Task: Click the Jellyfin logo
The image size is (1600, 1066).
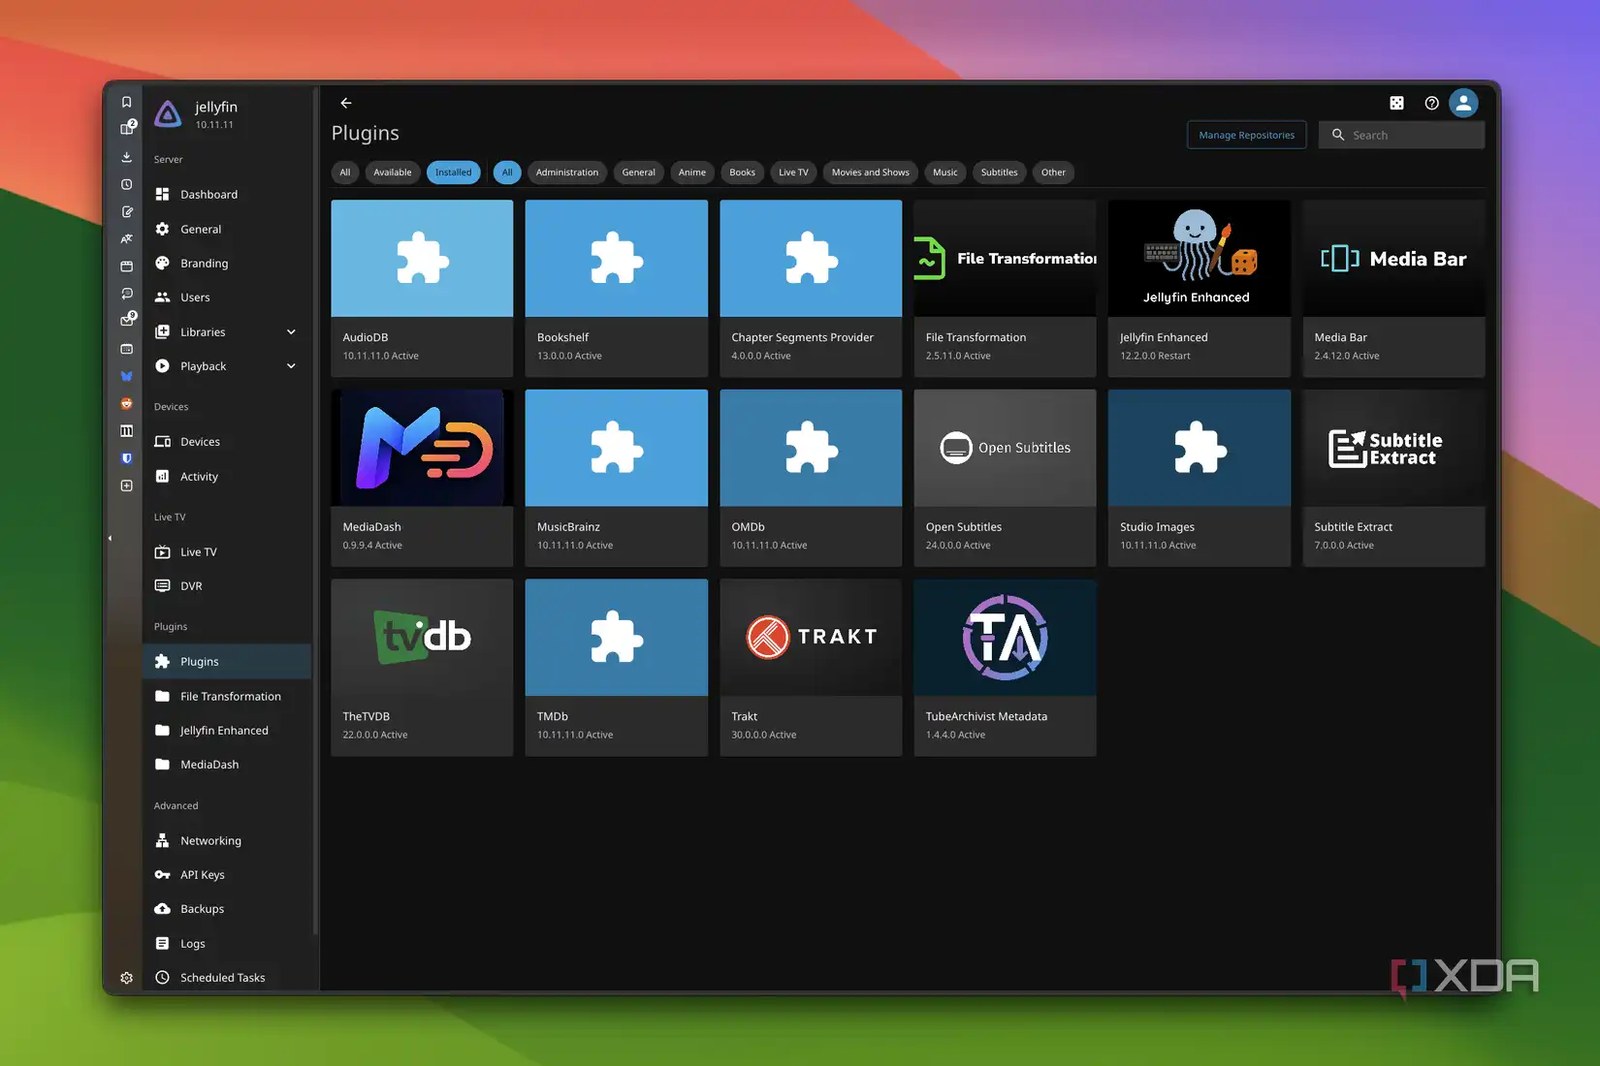Action: coord(168,114)
